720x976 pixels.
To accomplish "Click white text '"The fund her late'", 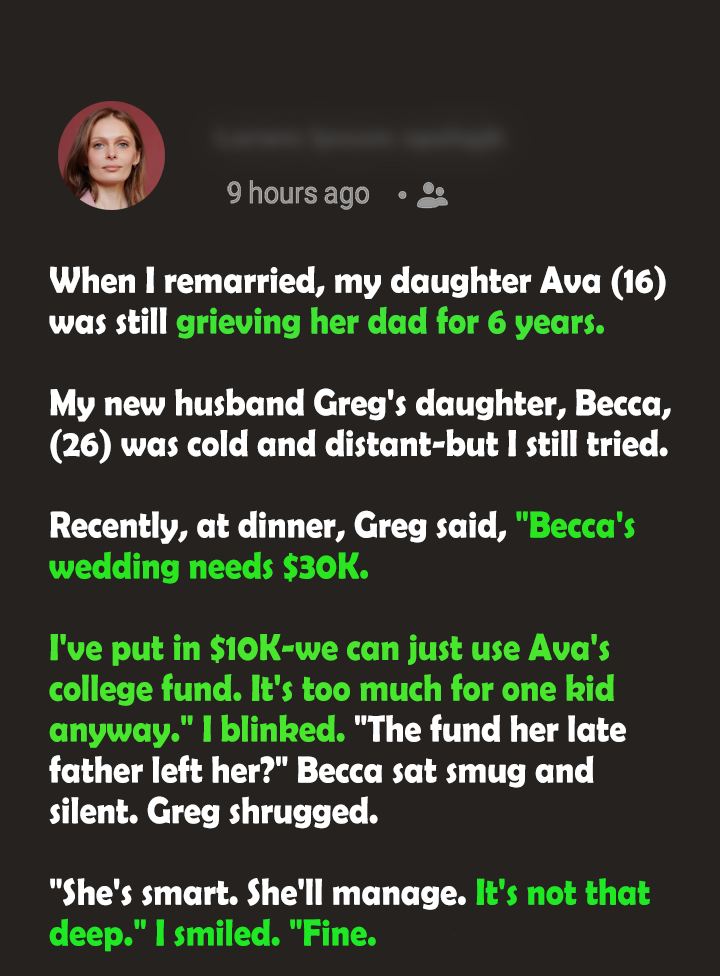I will coord(490,730).
